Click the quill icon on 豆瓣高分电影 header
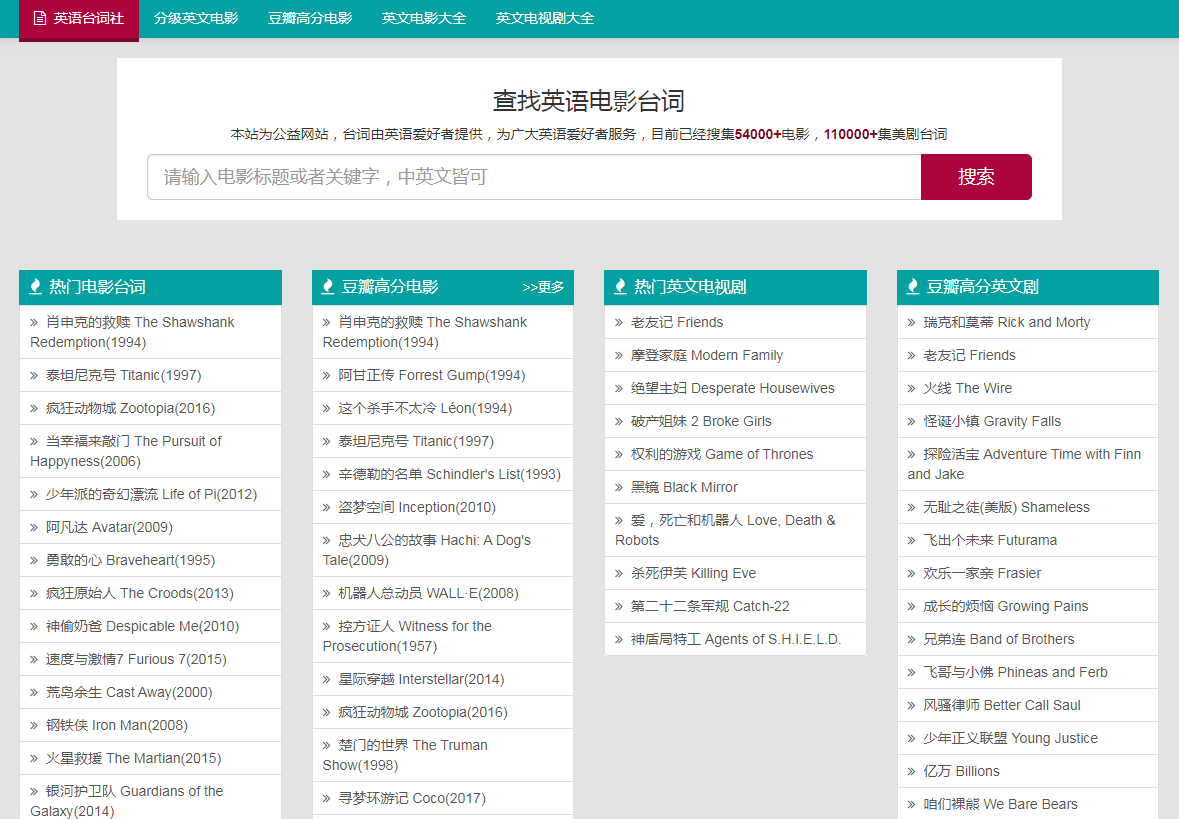This screenshot has height=819, width=1179. tap(328, 287)
